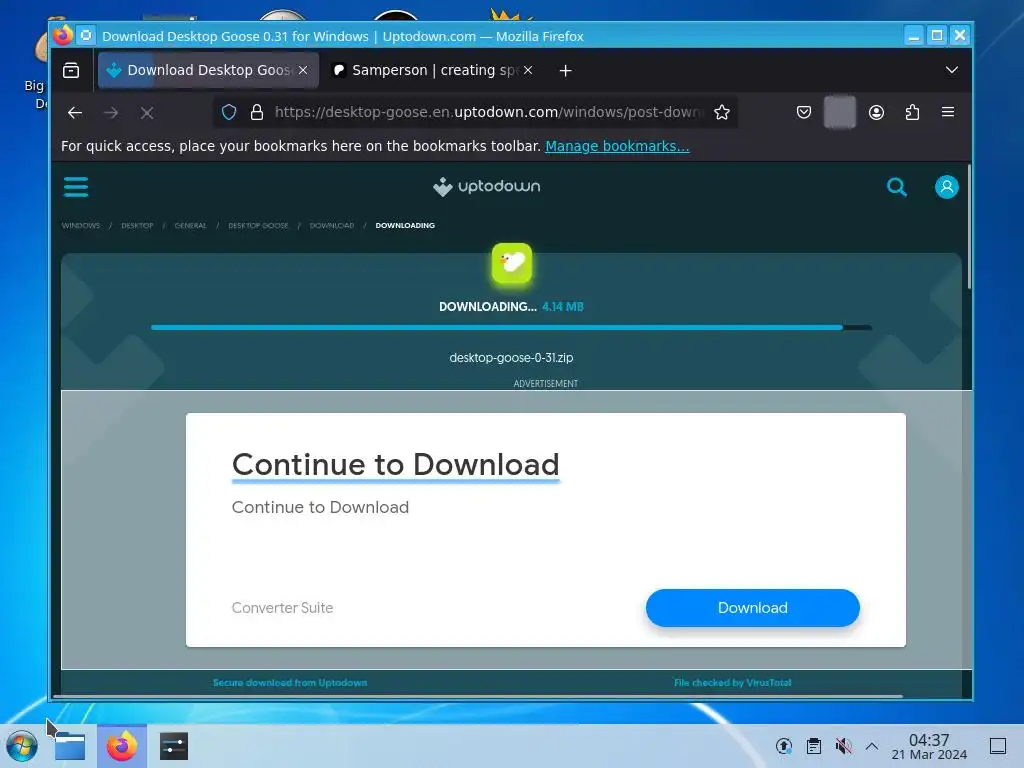Click the Desktop Goose app icon
This screenshot has height=768, width=1024.
click(x=512, y=264)
